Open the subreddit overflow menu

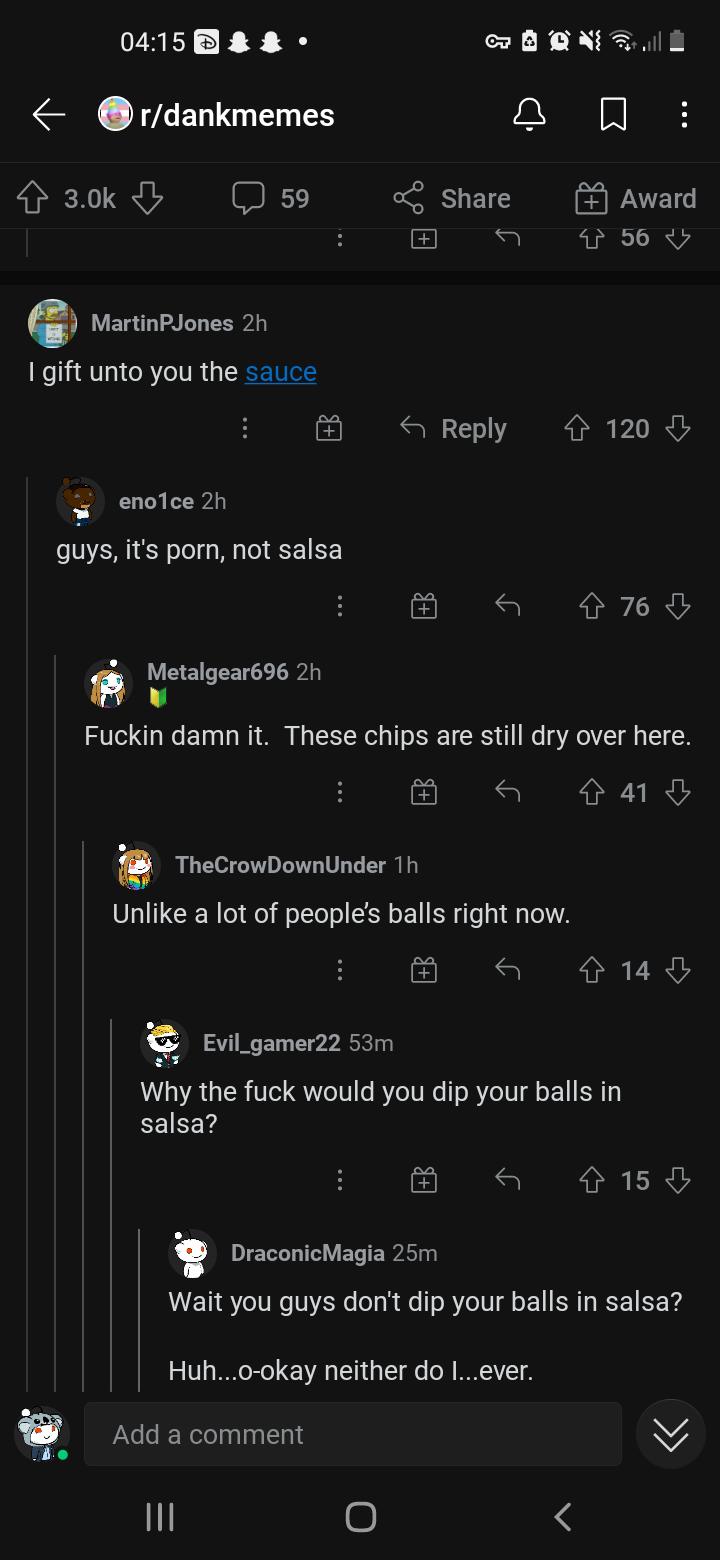tap(684, 114)
